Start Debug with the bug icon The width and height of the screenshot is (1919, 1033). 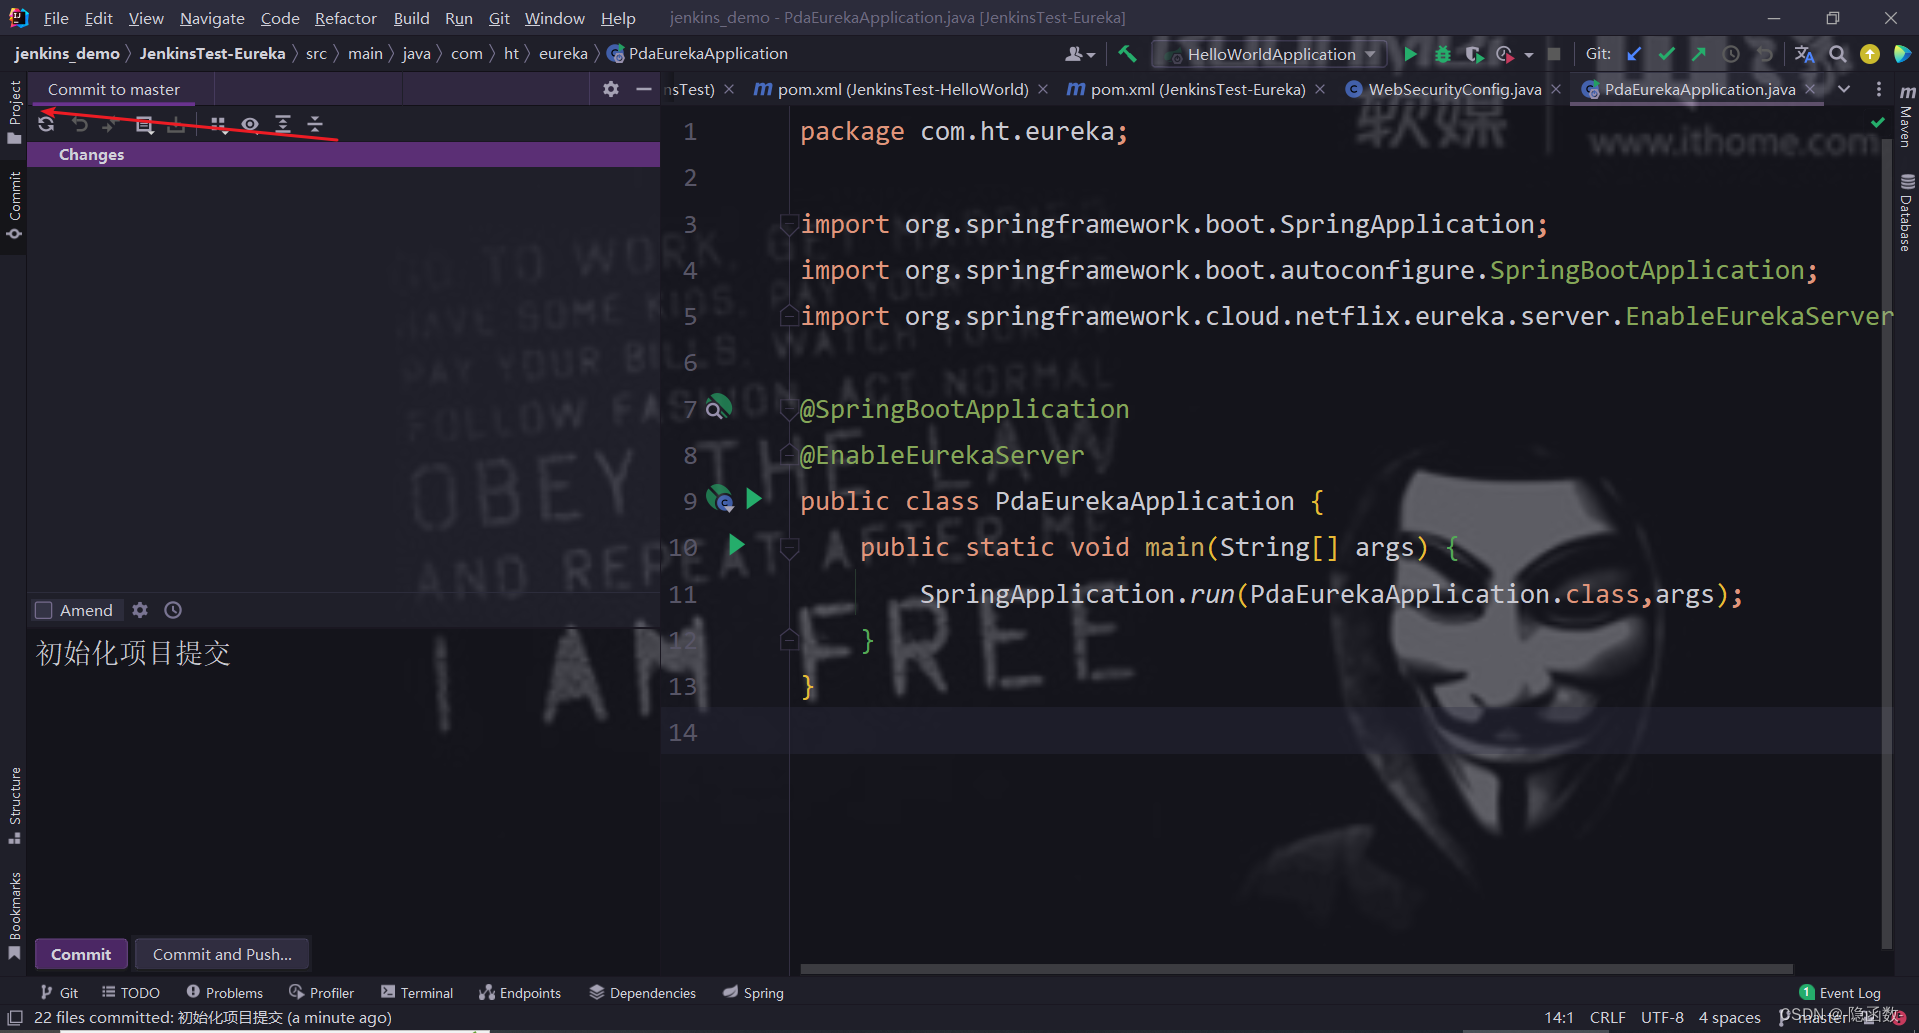tap(1442, 54)
